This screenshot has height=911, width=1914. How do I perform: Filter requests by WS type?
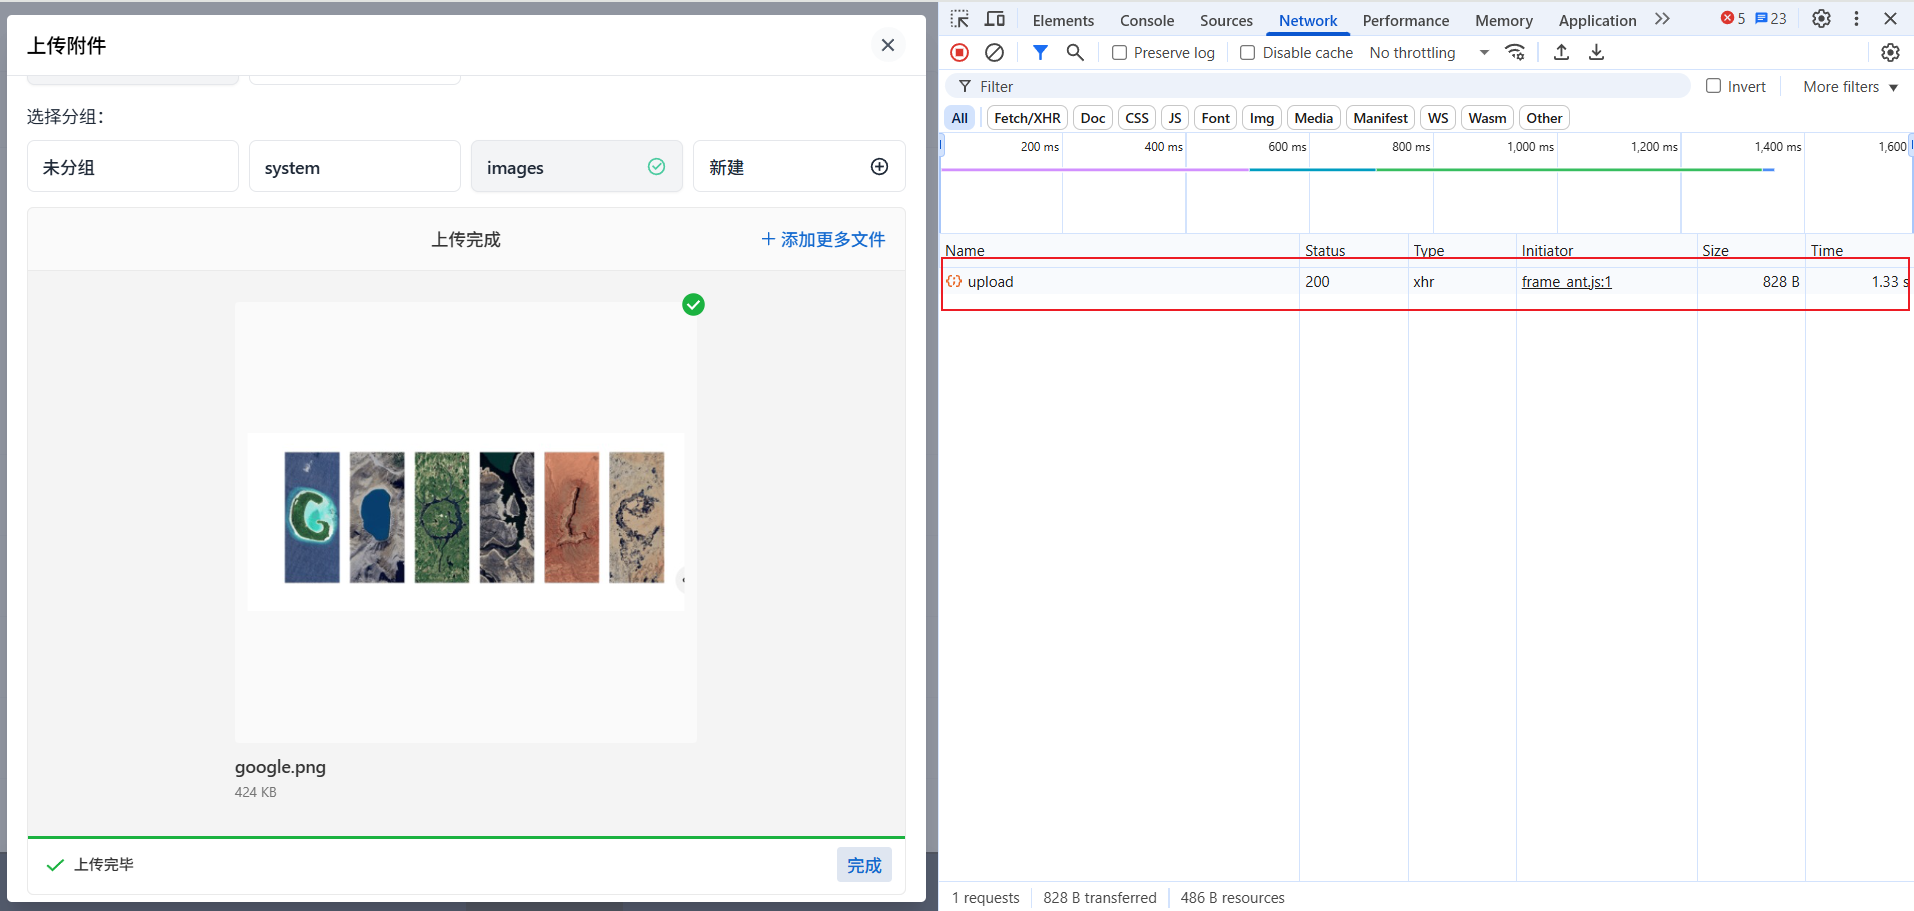tap(1438, 118)
